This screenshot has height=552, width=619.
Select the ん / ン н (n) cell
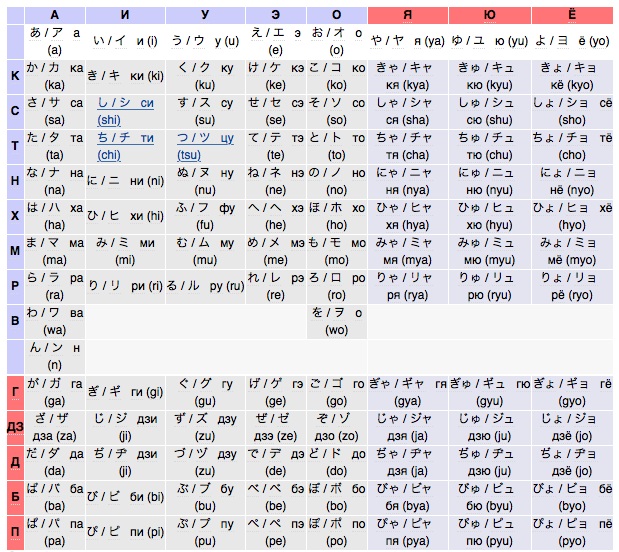coord(55,357)
